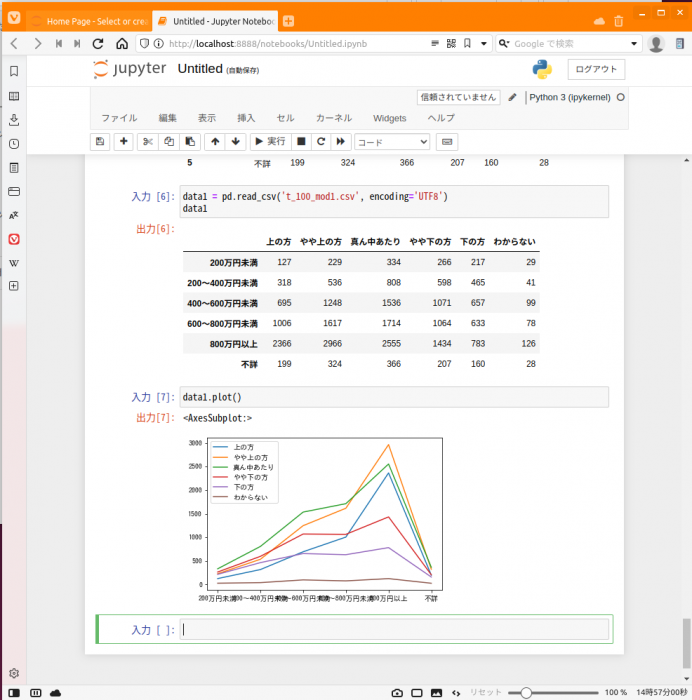Interrupt the kernel with stop icon
Viewport: 692px width, 700px height.
(x=301, y=142)
